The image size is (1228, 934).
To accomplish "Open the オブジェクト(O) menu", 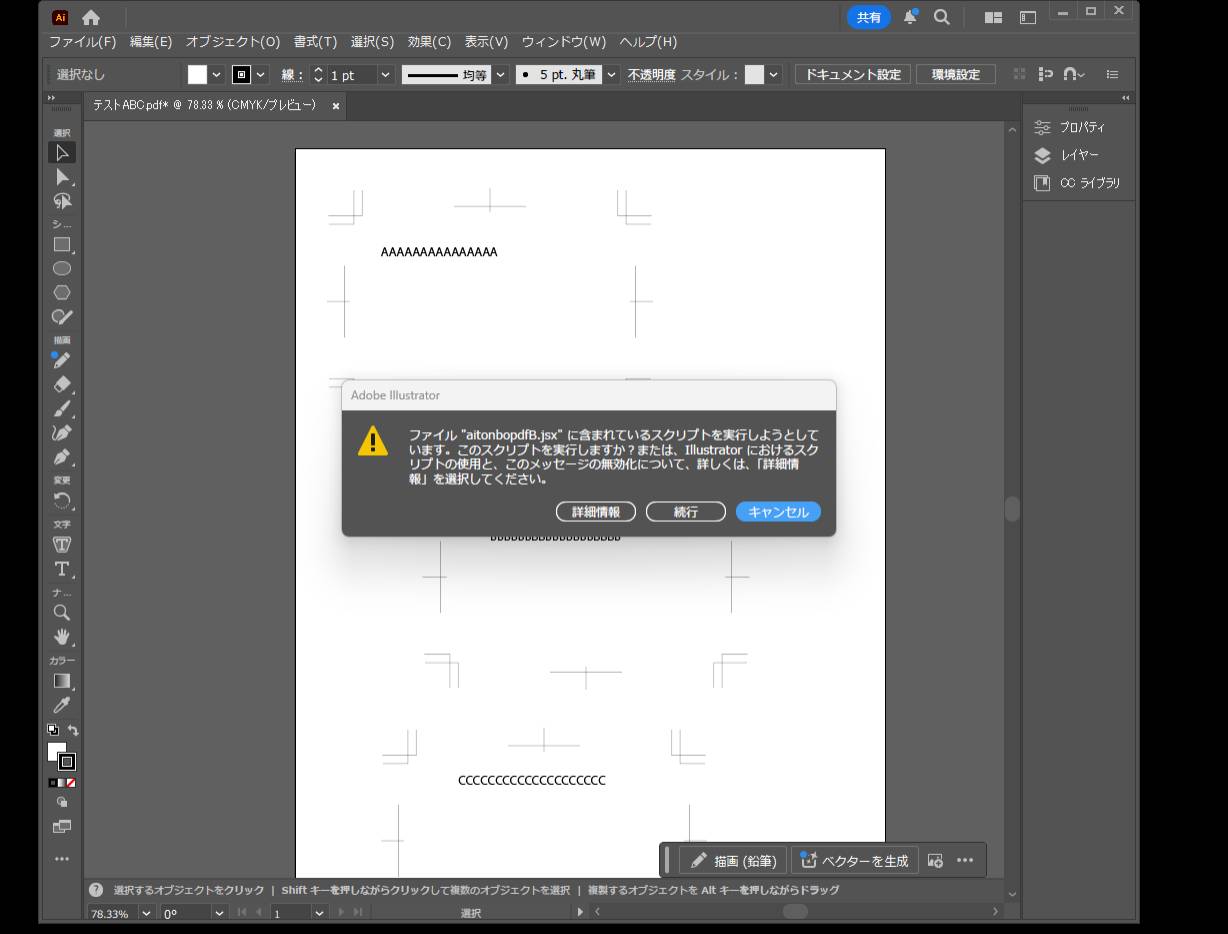I will click(x=232, y=42).
